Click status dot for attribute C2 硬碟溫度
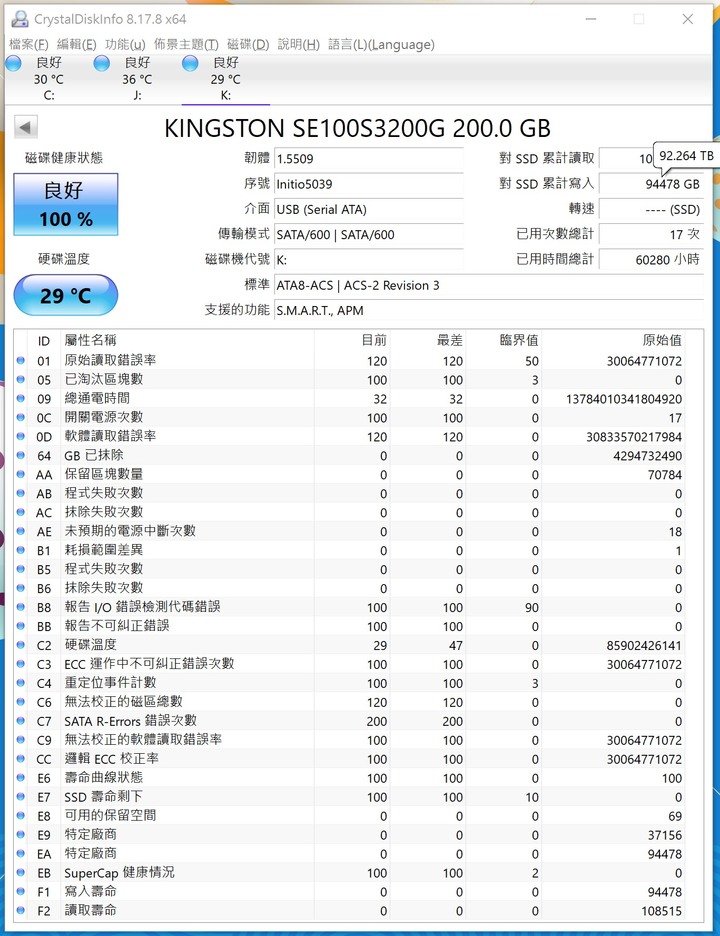Image resolution: width=720 pixels, height=936 pixels. [x=21, y=645]
